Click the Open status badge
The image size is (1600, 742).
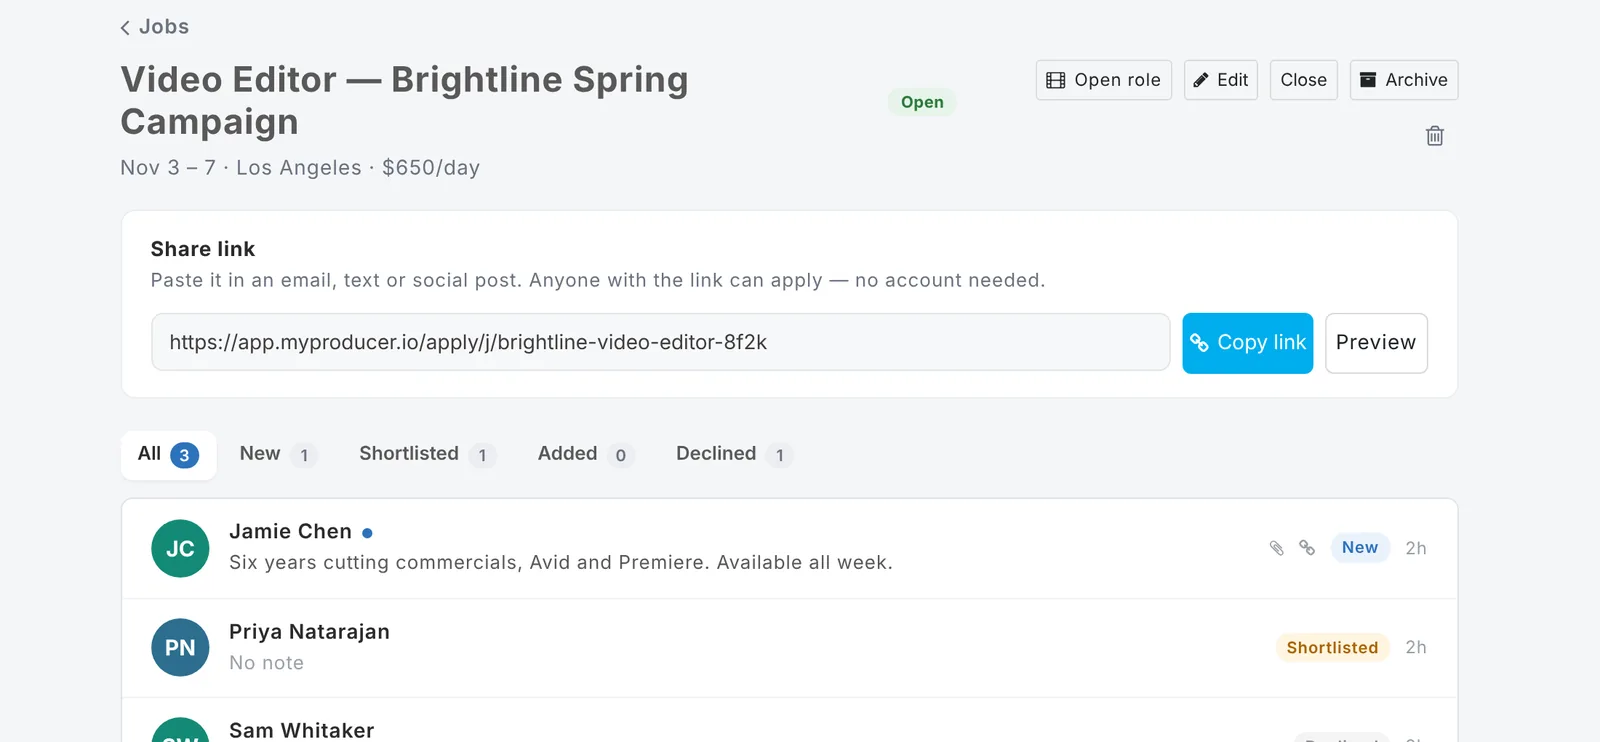click(922, 102)
